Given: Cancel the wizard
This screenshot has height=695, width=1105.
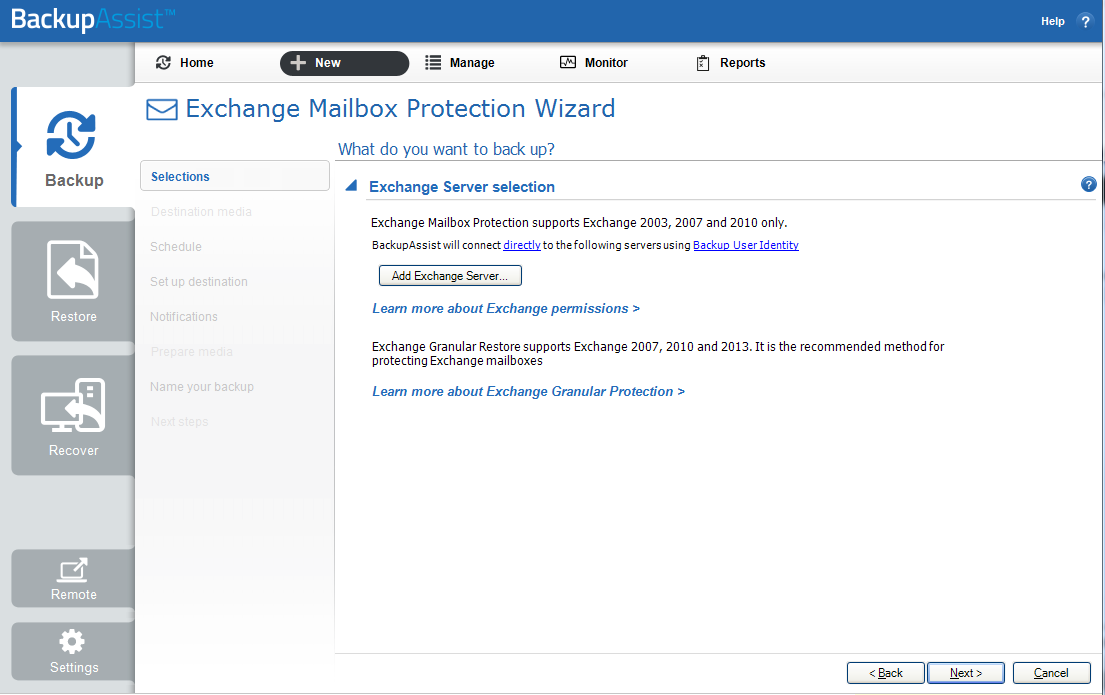Looking at the screenshot, I should 1051,673.
